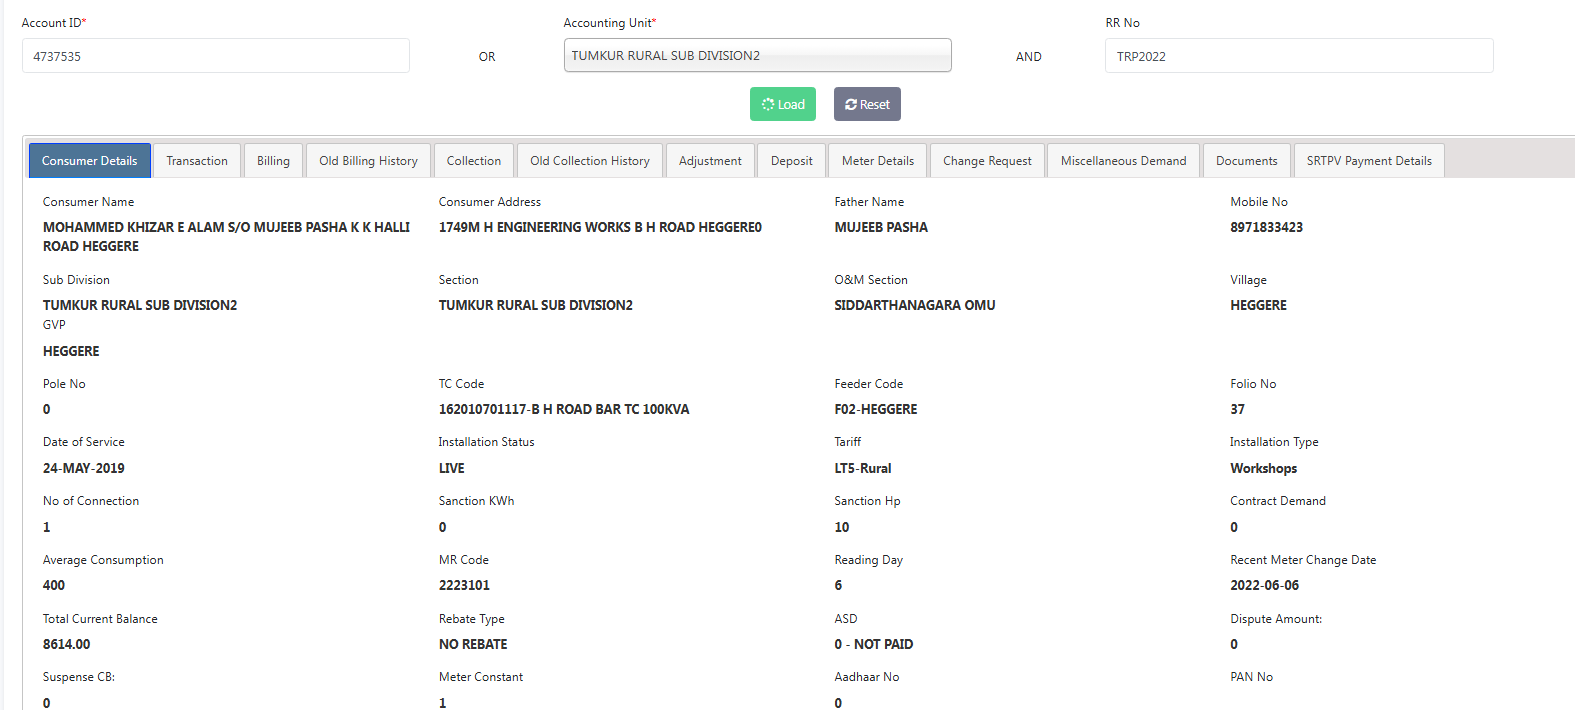Image resolution: width=1575 pixels, height=710 pixels.
Task: Click the RR No input field
Action: (x=1299, y=56)
